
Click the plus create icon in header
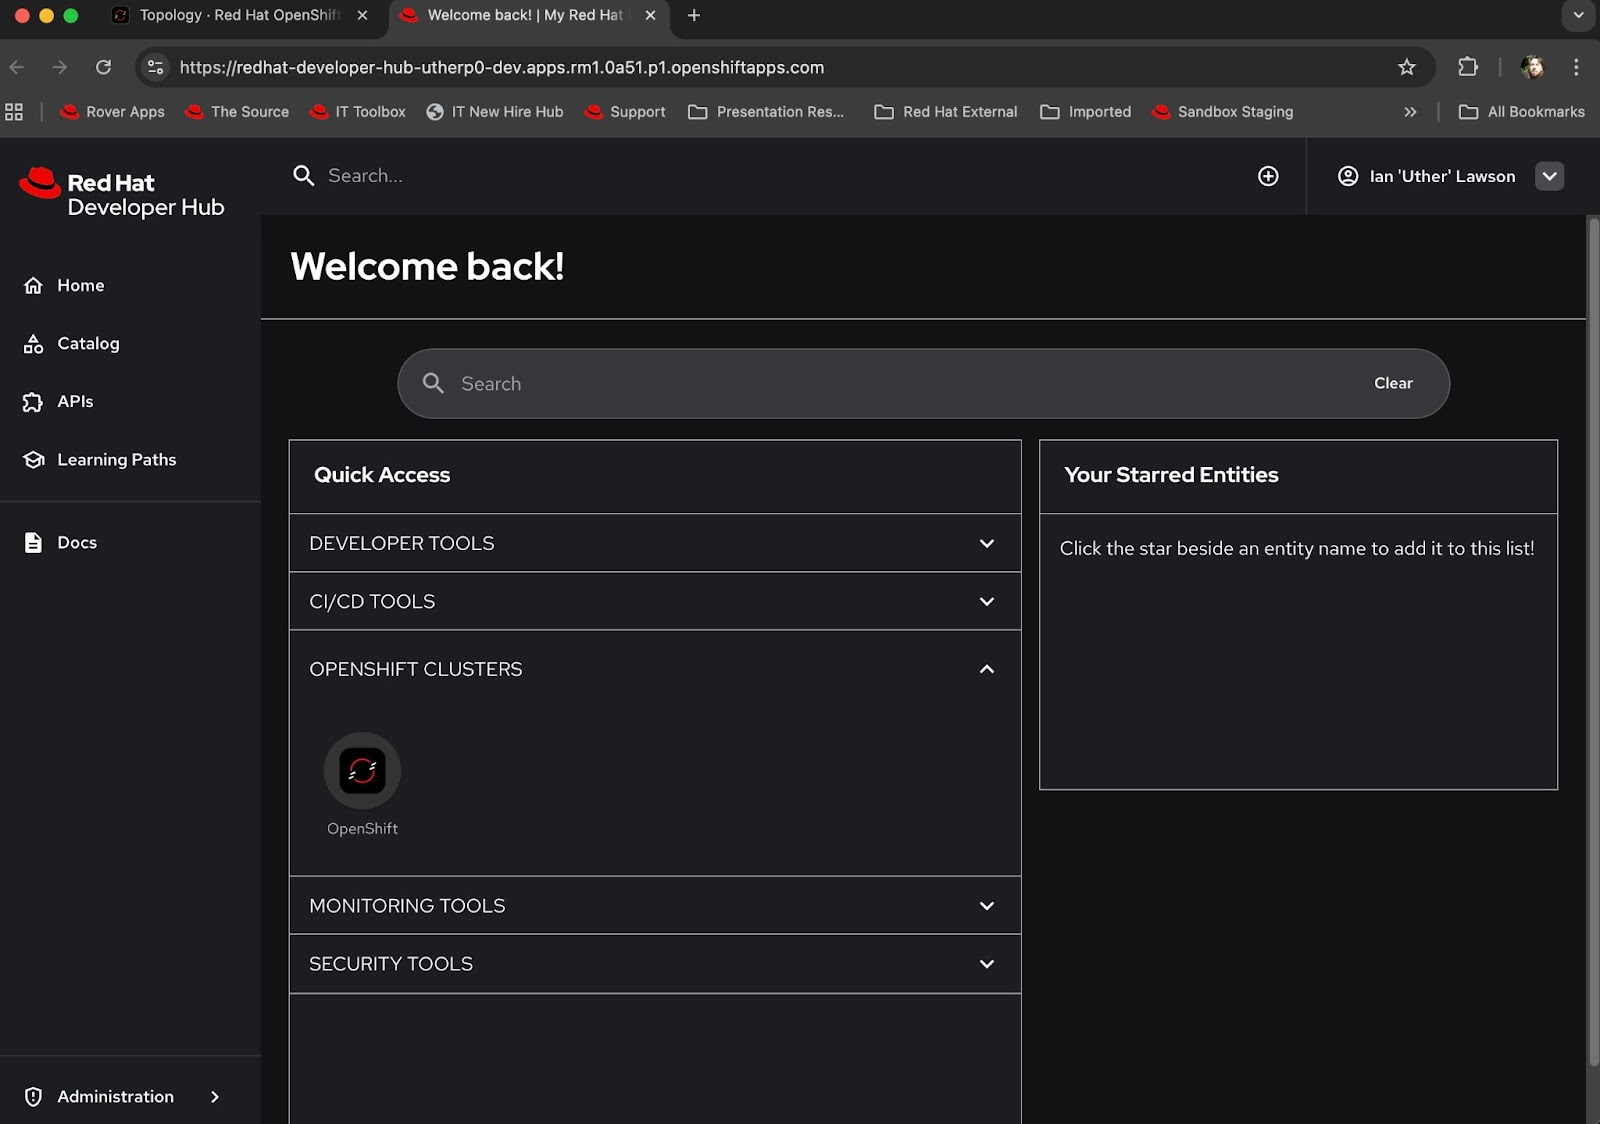[1268, 176]
